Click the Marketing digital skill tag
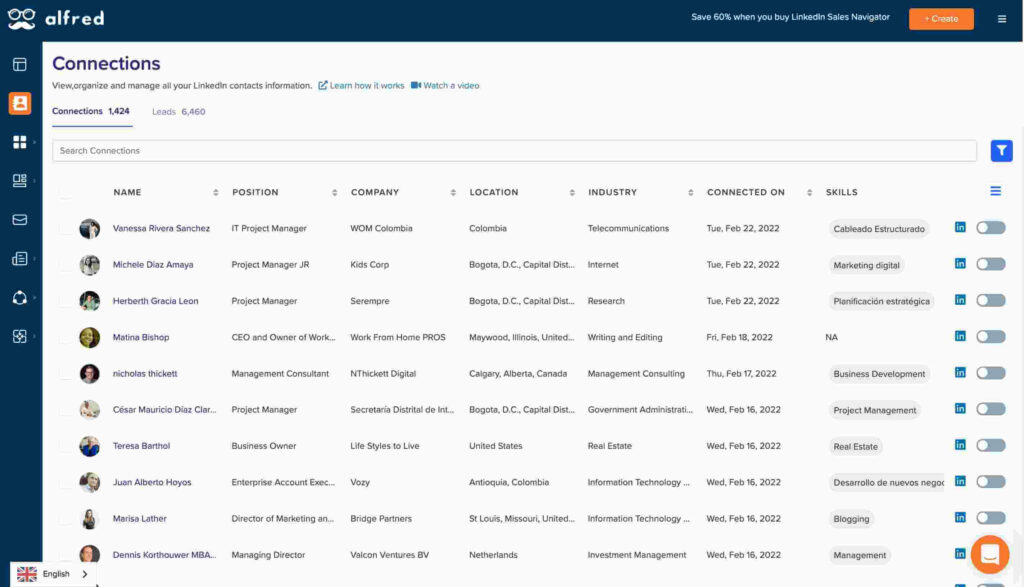The width and height of the screenshot is (1024, 587). (x=866, y=265)
